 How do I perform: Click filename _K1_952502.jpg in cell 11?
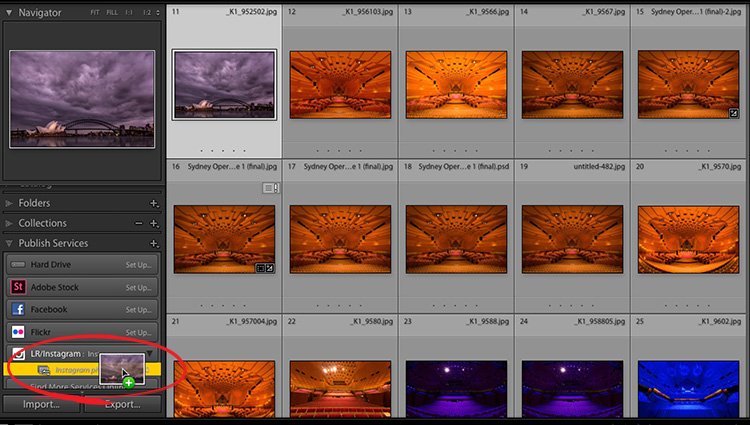tap(251, 11)
